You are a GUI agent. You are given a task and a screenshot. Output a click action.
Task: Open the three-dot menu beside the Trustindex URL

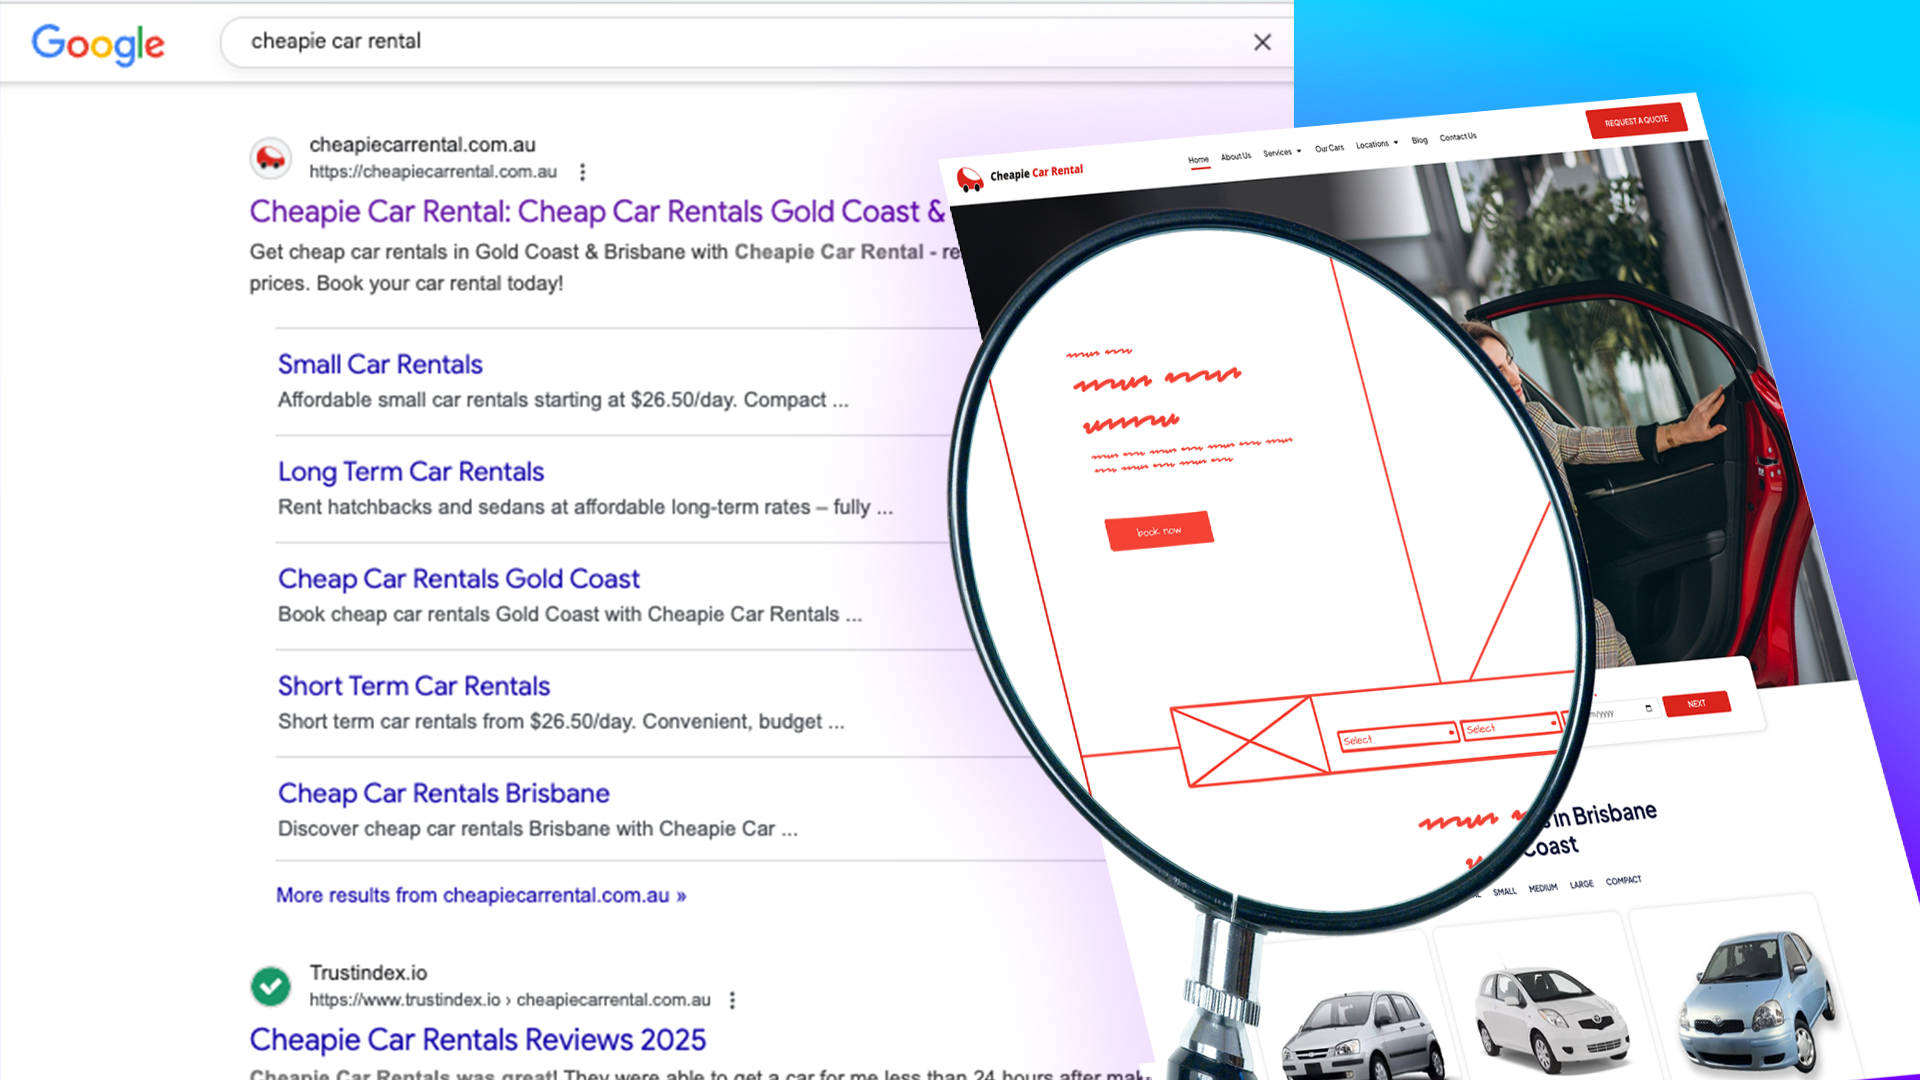(732, 1000)
